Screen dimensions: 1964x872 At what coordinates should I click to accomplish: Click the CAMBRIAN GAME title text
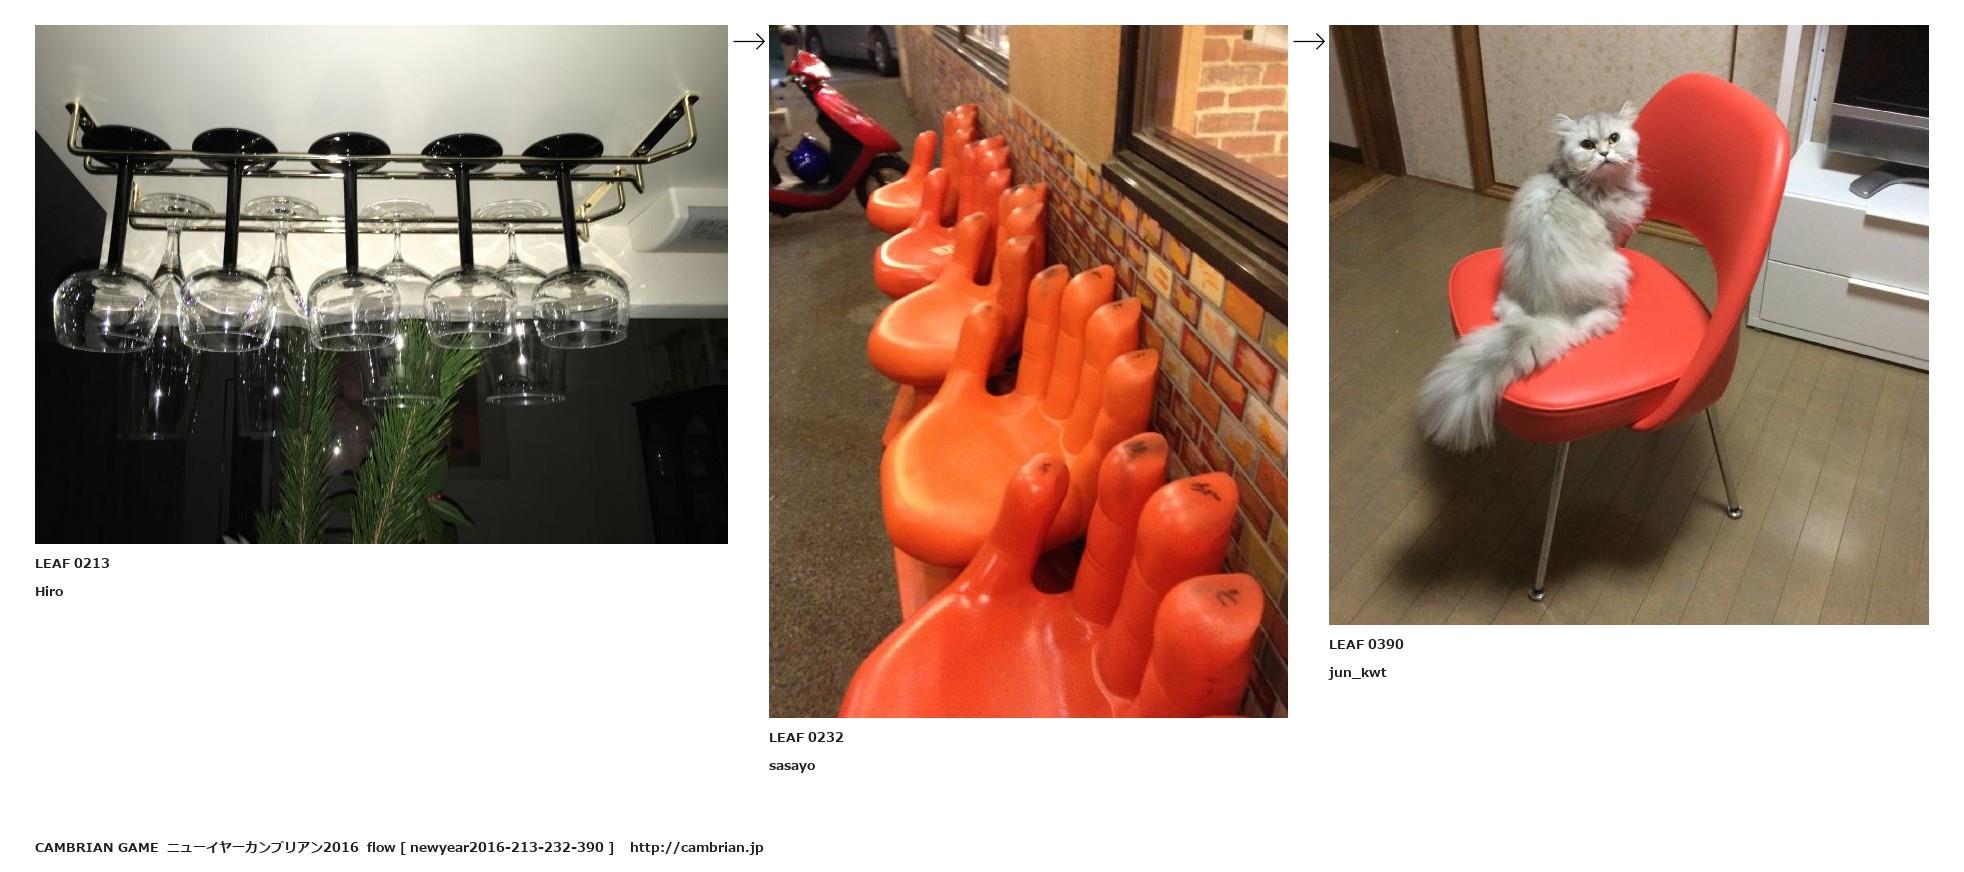[97, 847]
